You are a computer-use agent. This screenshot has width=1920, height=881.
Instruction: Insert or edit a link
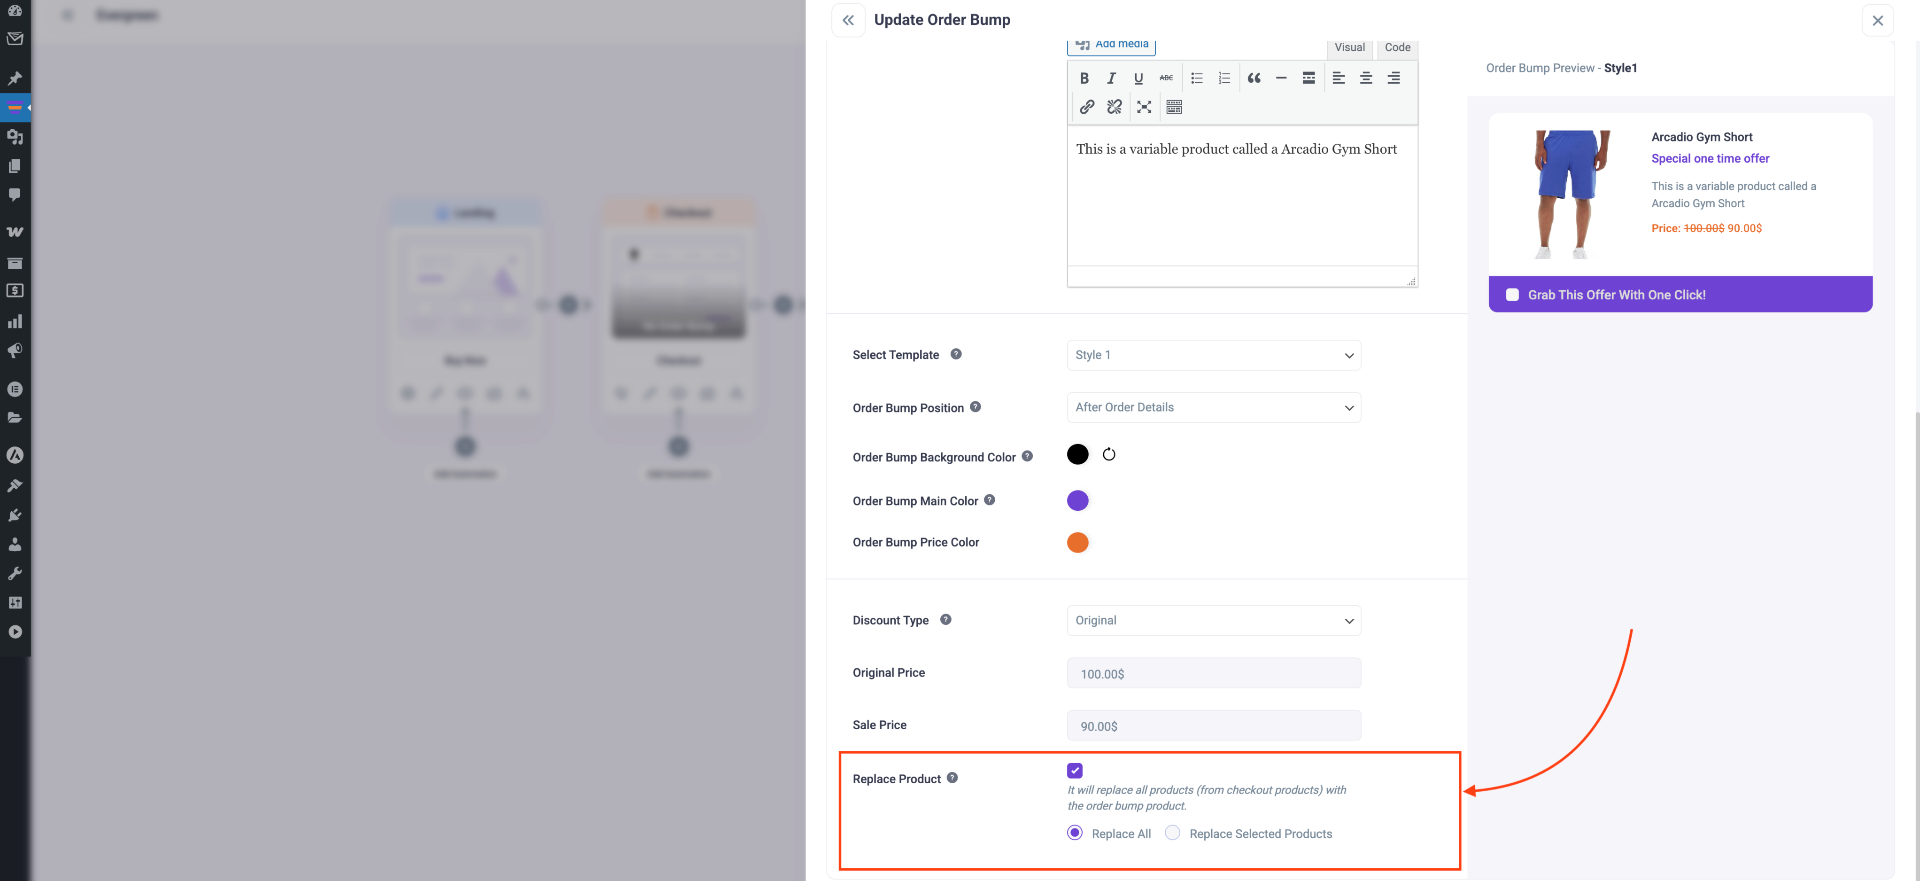tap(1087, 107)
